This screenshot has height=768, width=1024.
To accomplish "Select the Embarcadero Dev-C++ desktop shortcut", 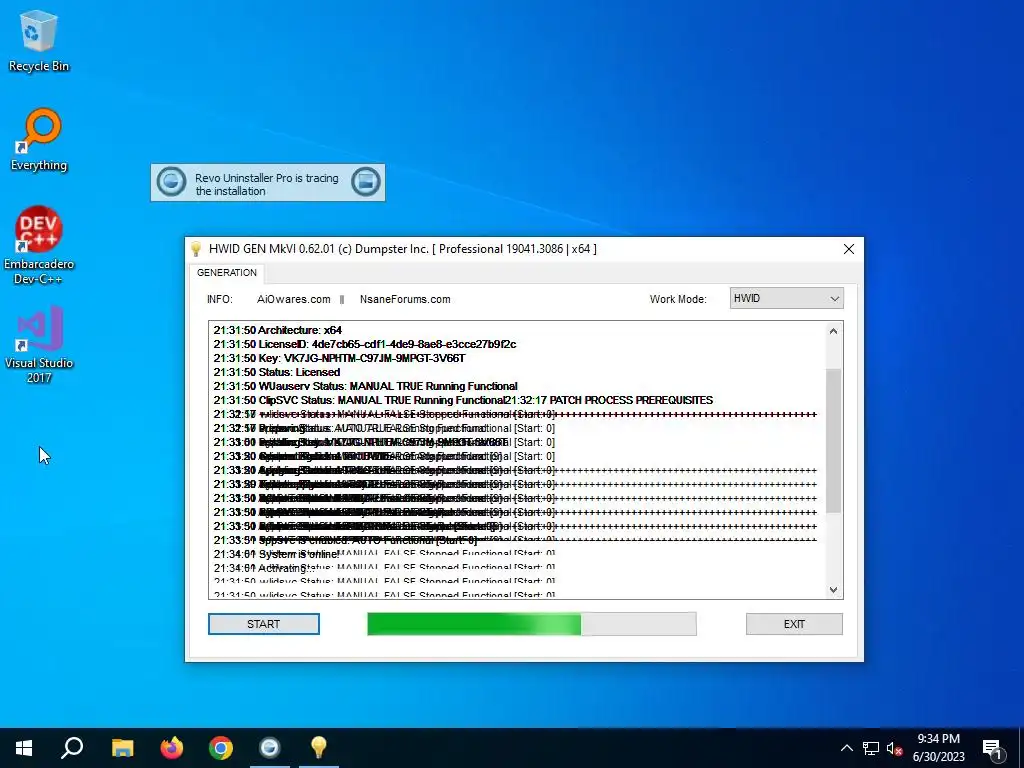I will point(39,246).
